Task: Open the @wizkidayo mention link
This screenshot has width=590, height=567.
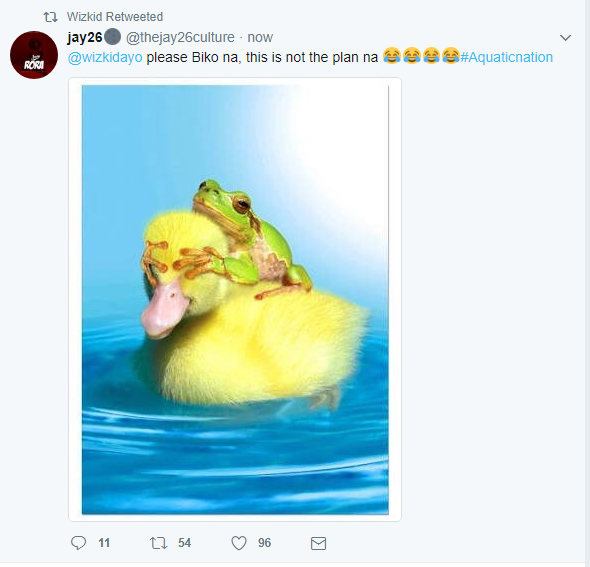Action: point(105,57)
